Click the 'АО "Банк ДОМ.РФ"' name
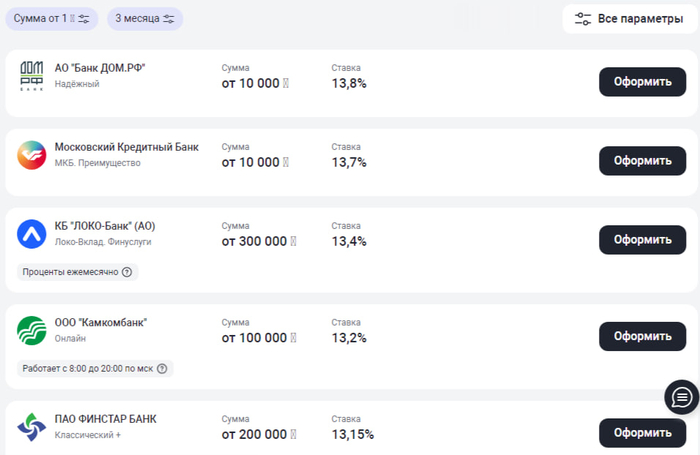This screenshot has width=700, height=455. click(100, 68)
